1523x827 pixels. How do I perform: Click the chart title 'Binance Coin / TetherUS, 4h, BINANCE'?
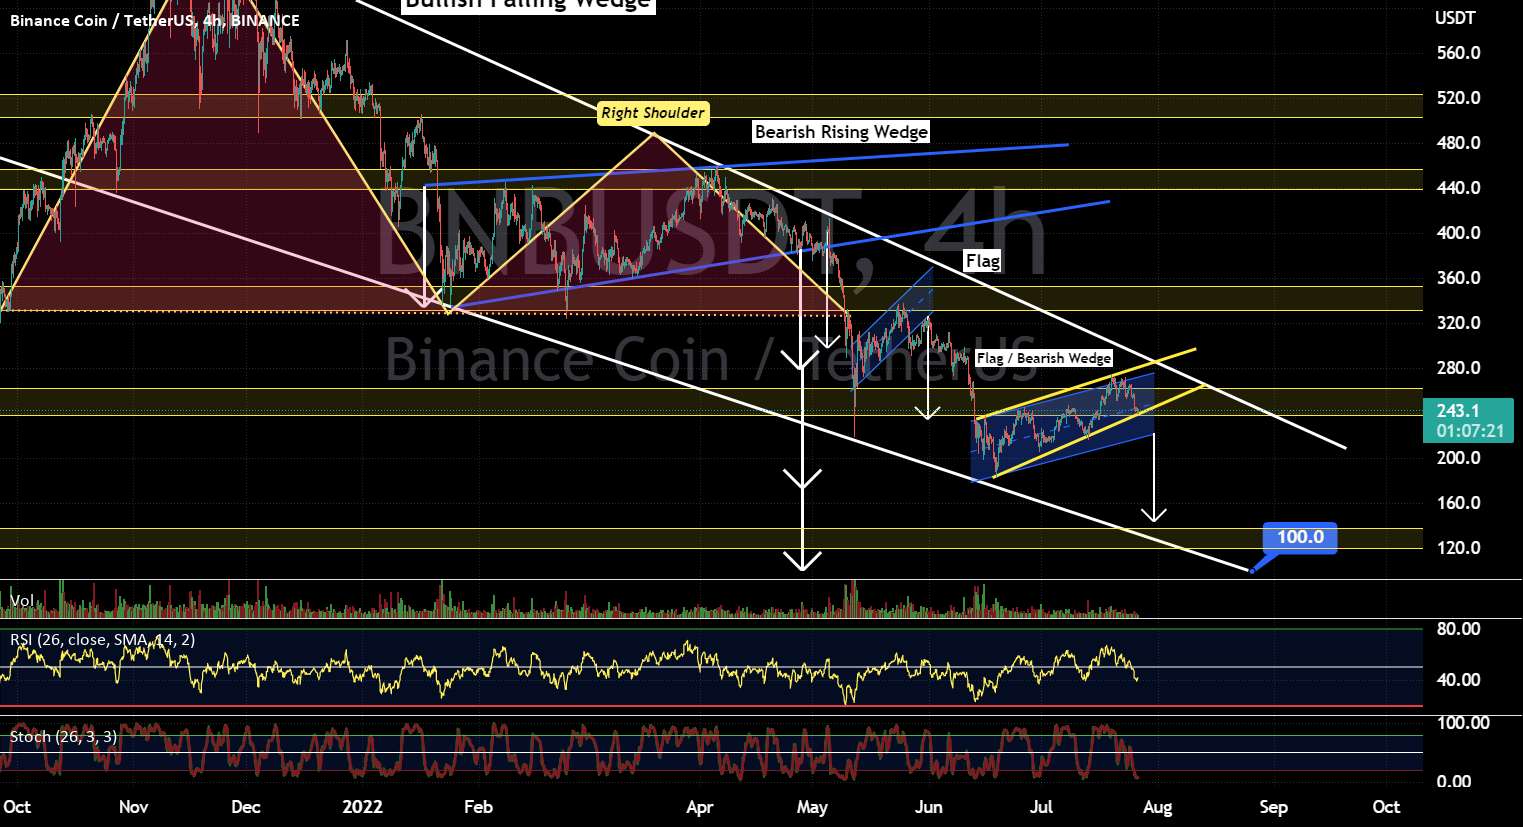point(155,20)
